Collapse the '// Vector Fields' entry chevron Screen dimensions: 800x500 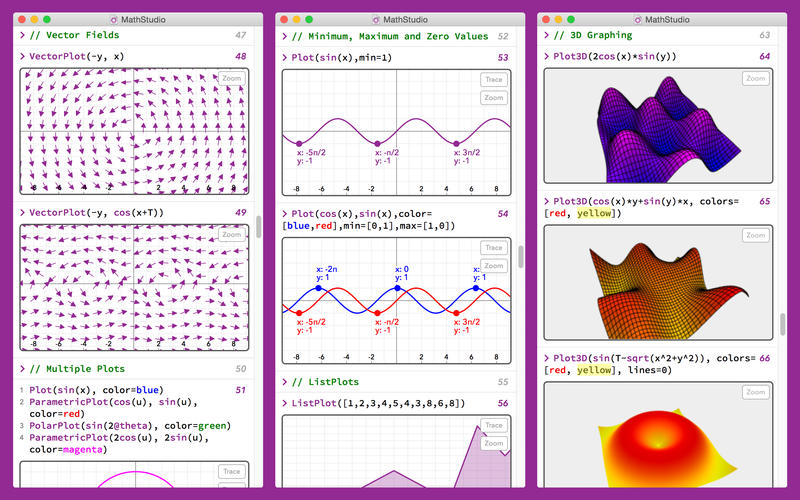click(x=22, y=36)
